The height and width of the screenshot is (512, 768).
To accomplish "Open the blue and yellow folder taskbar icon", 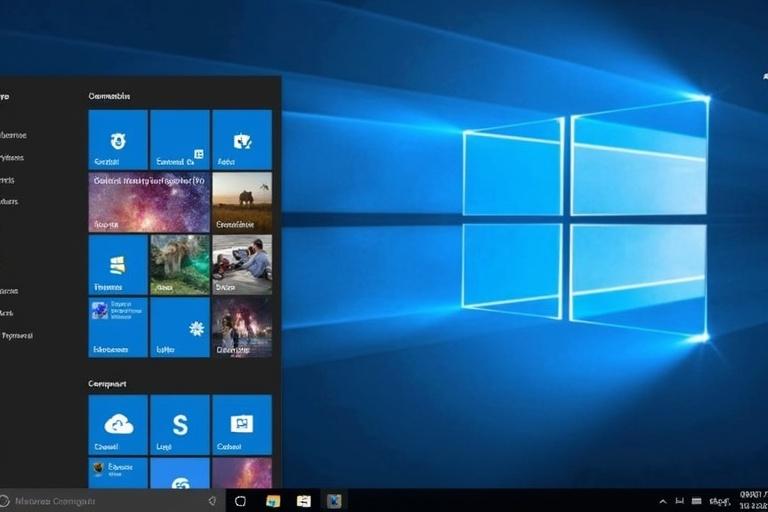I will click(273, 501).
